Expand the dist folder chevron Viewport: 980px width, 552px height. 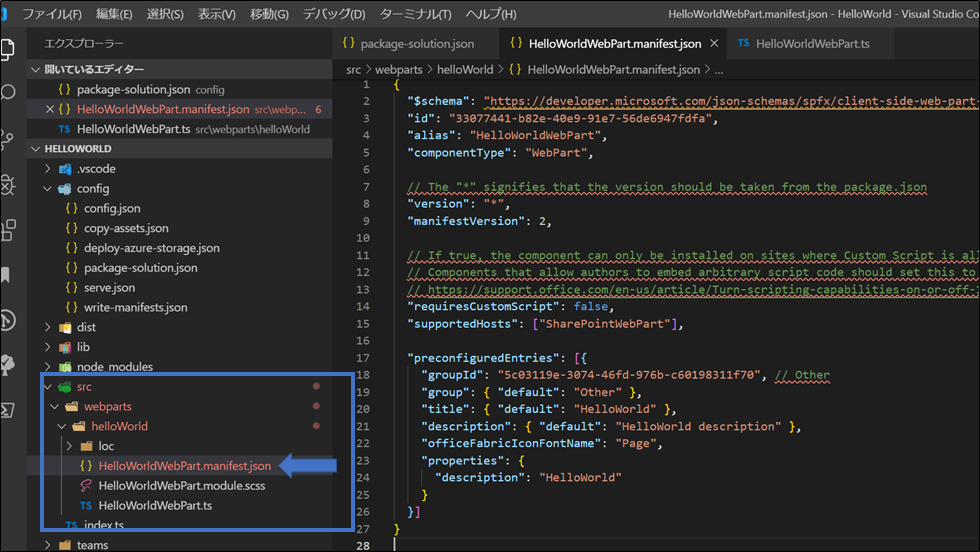(x=48, y=327)
